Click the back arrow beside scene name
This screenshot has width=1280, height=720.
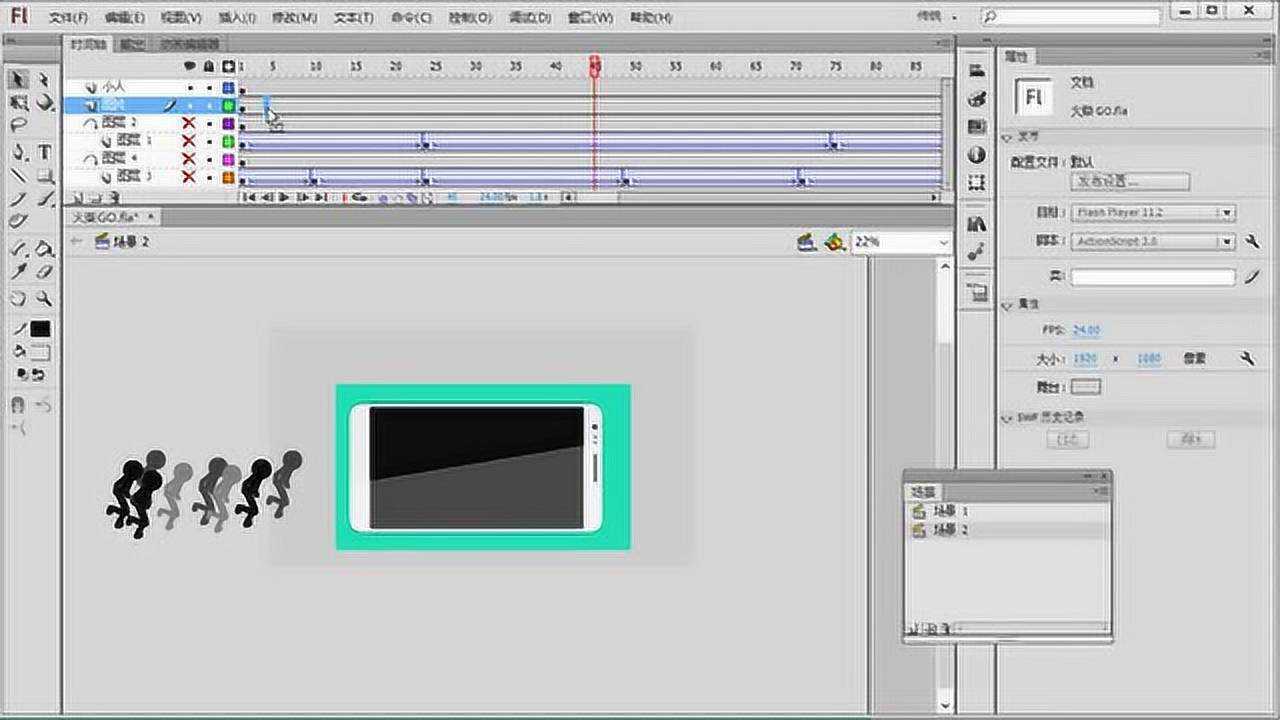(x=77, y=242)
